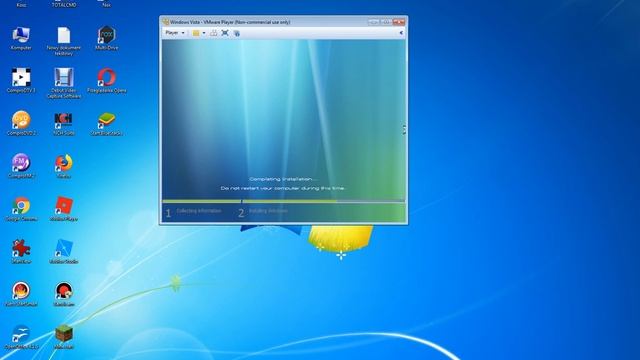Select the flame disc burner shortcut

tap(21, 294)
